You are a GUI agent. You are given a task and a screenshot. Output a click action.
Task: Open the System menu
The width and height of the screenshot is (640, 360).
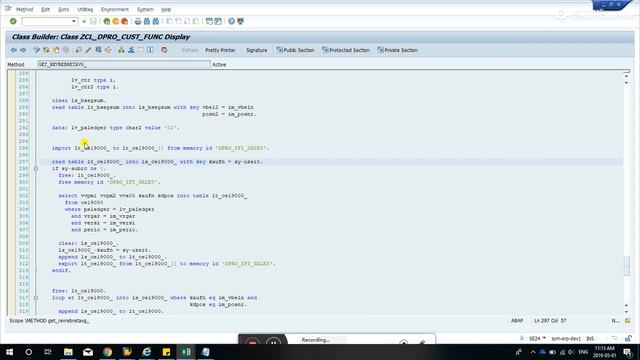coord(145,9)
